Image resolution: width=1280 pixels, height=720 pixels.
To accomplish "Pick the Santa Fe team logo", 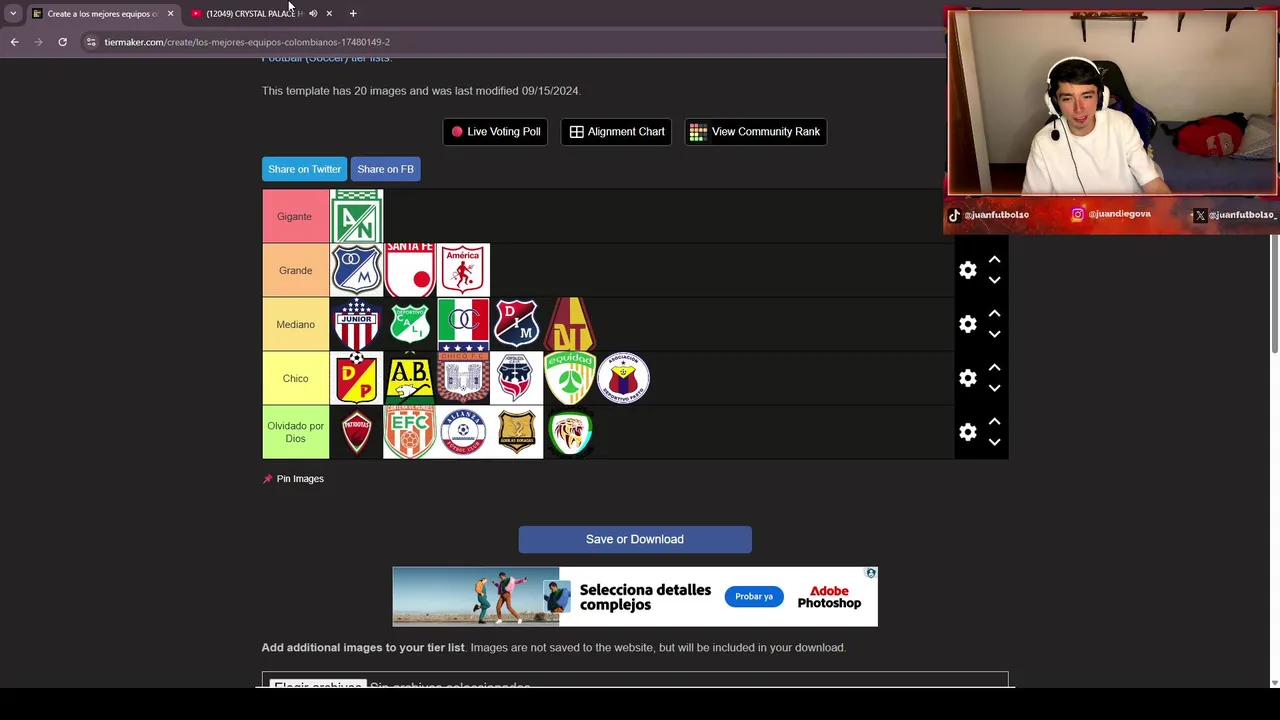I will point(410,270).
